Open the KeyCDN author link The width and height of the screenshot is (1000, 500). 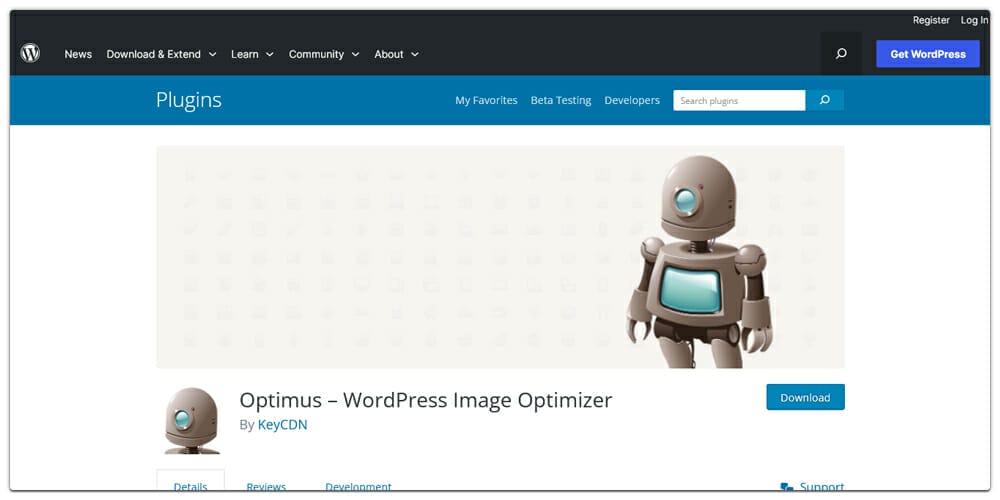[x=283, y=424]
